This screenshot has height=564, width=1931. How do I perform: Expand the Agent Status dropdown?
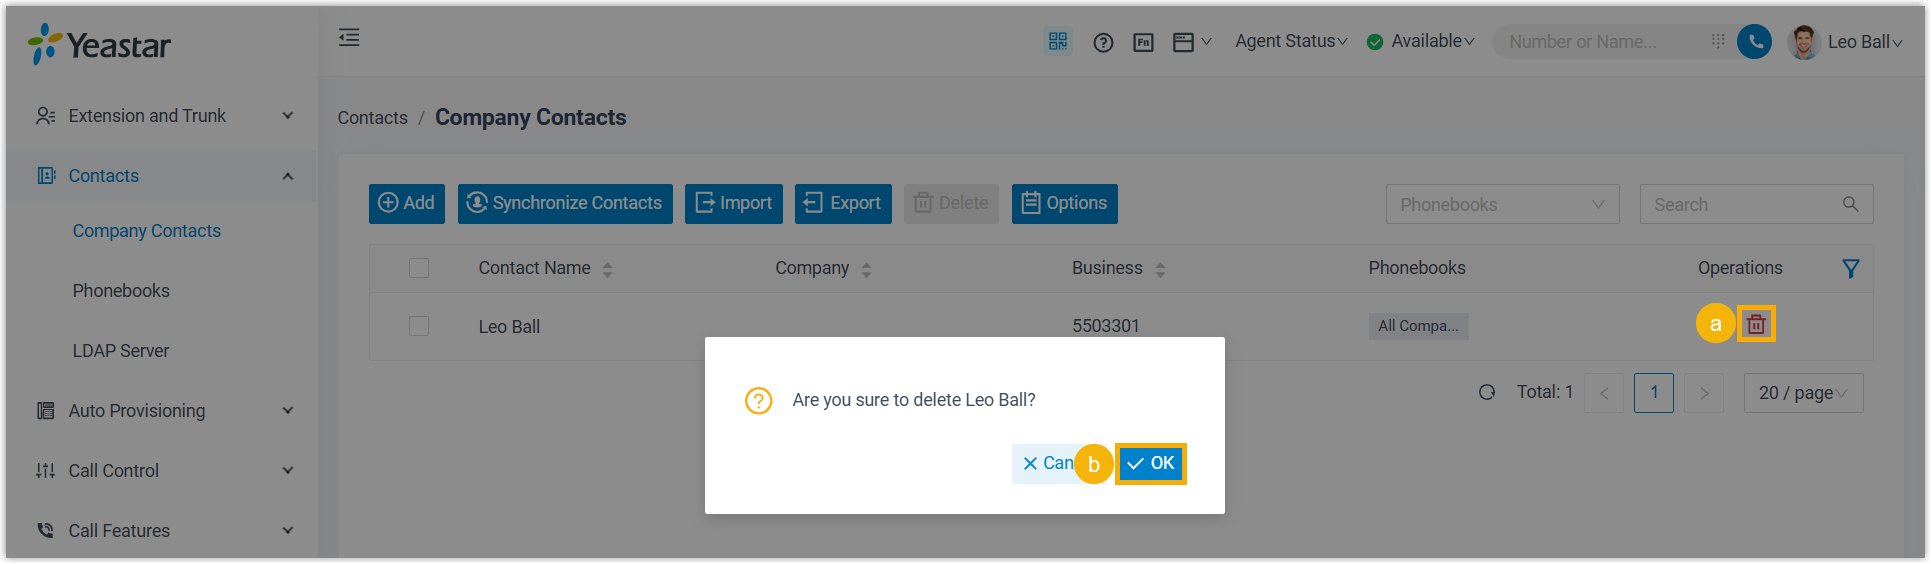1291,41
